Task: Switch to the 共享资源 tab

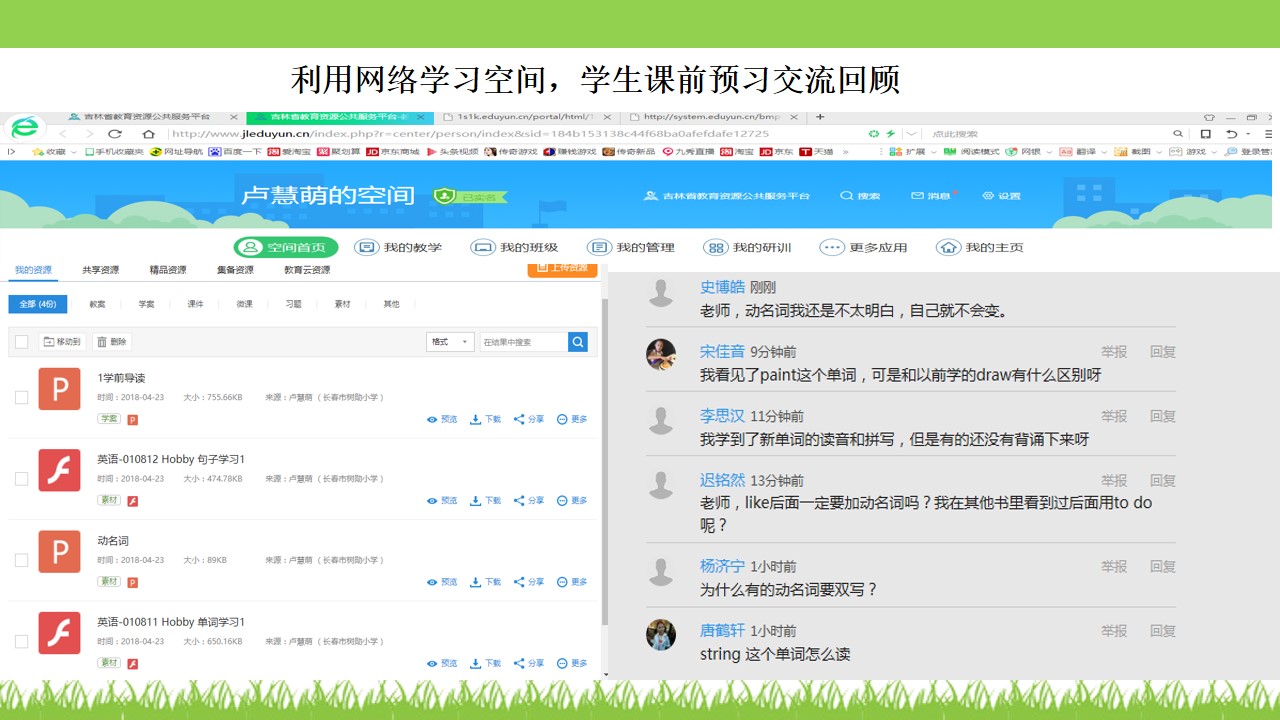Action: coord(100,270)
